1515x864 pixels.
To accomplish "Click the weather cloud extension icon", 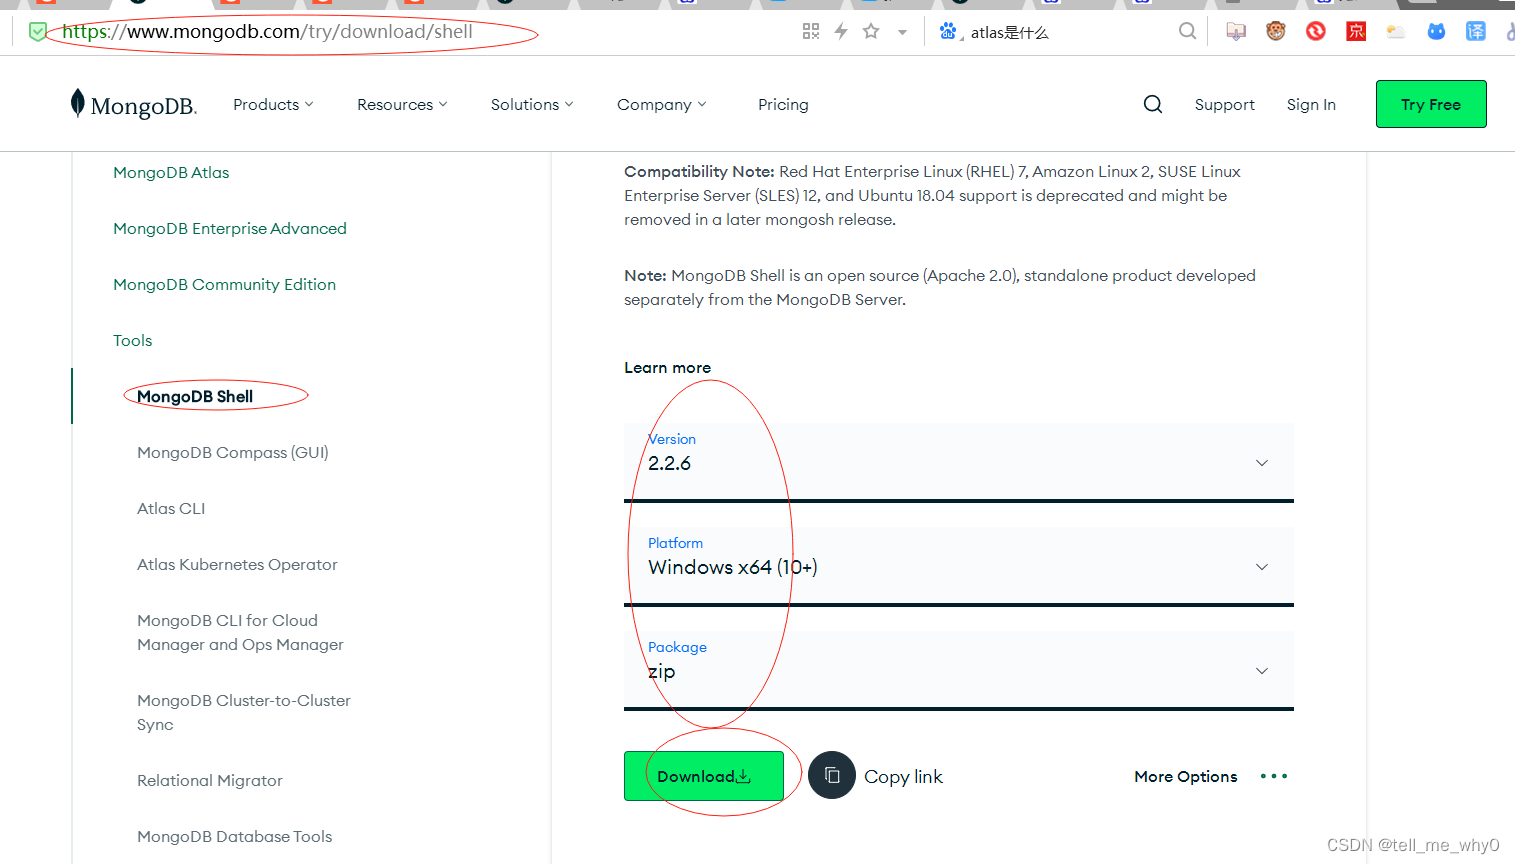I will 1396,31.
